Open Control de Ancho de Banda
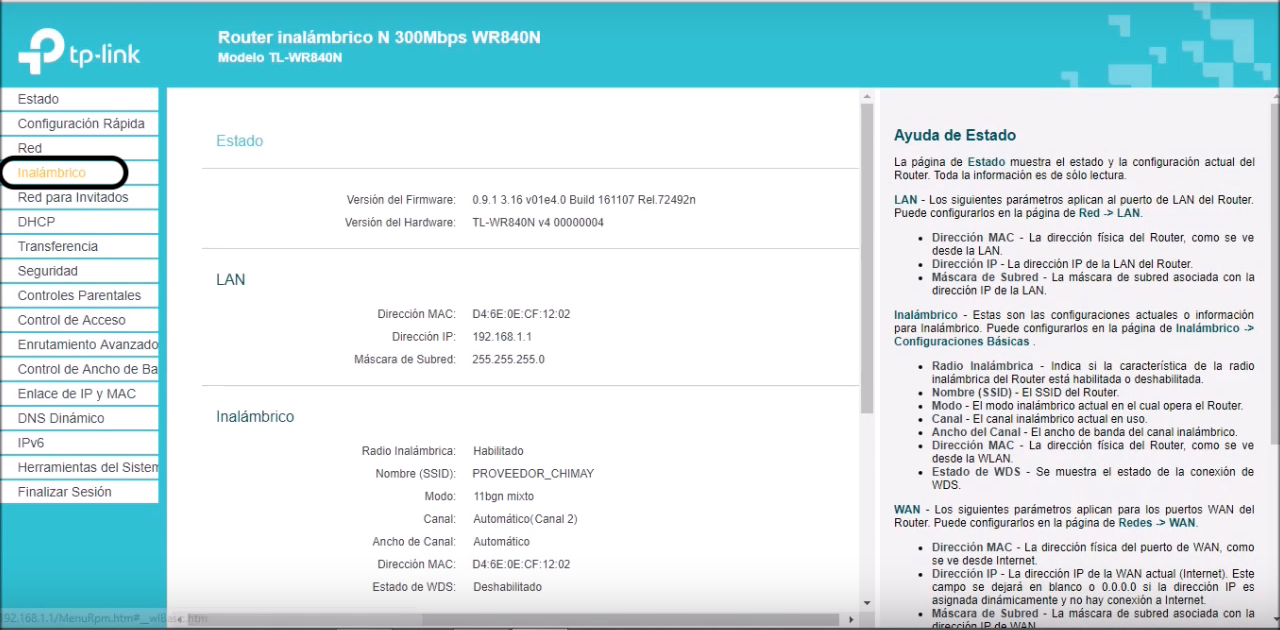This screenshot has width=1280, height=630. pos(87,369)
